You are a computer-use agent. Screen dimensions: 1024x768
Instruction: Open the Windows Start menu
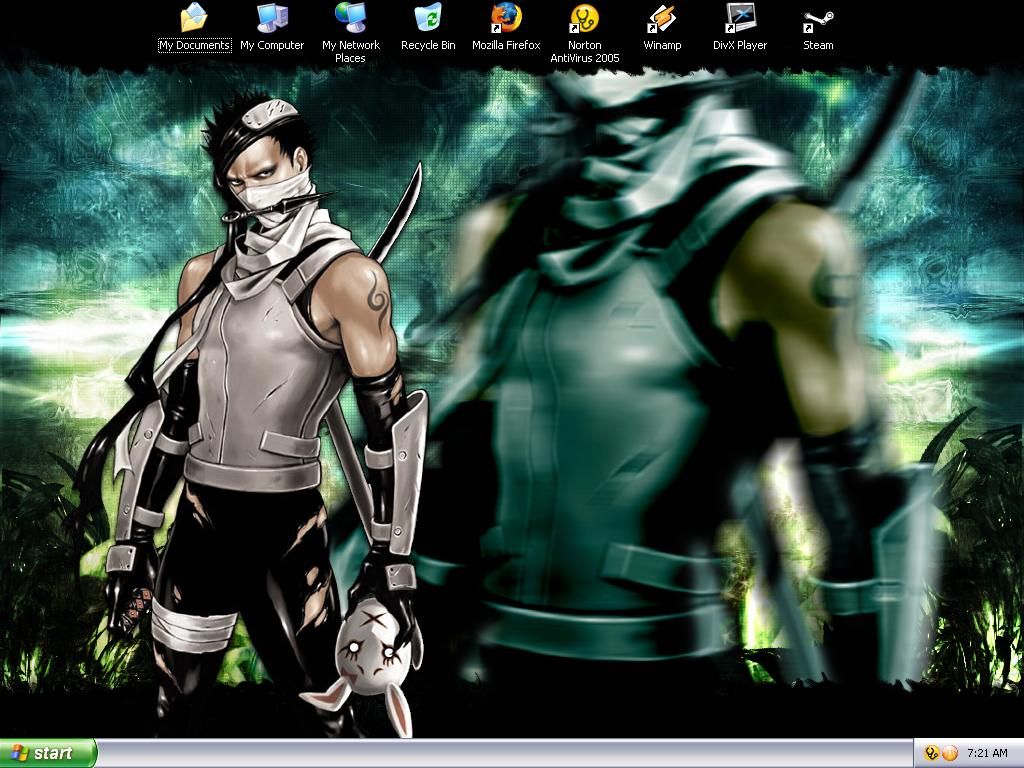click(48, 753)
